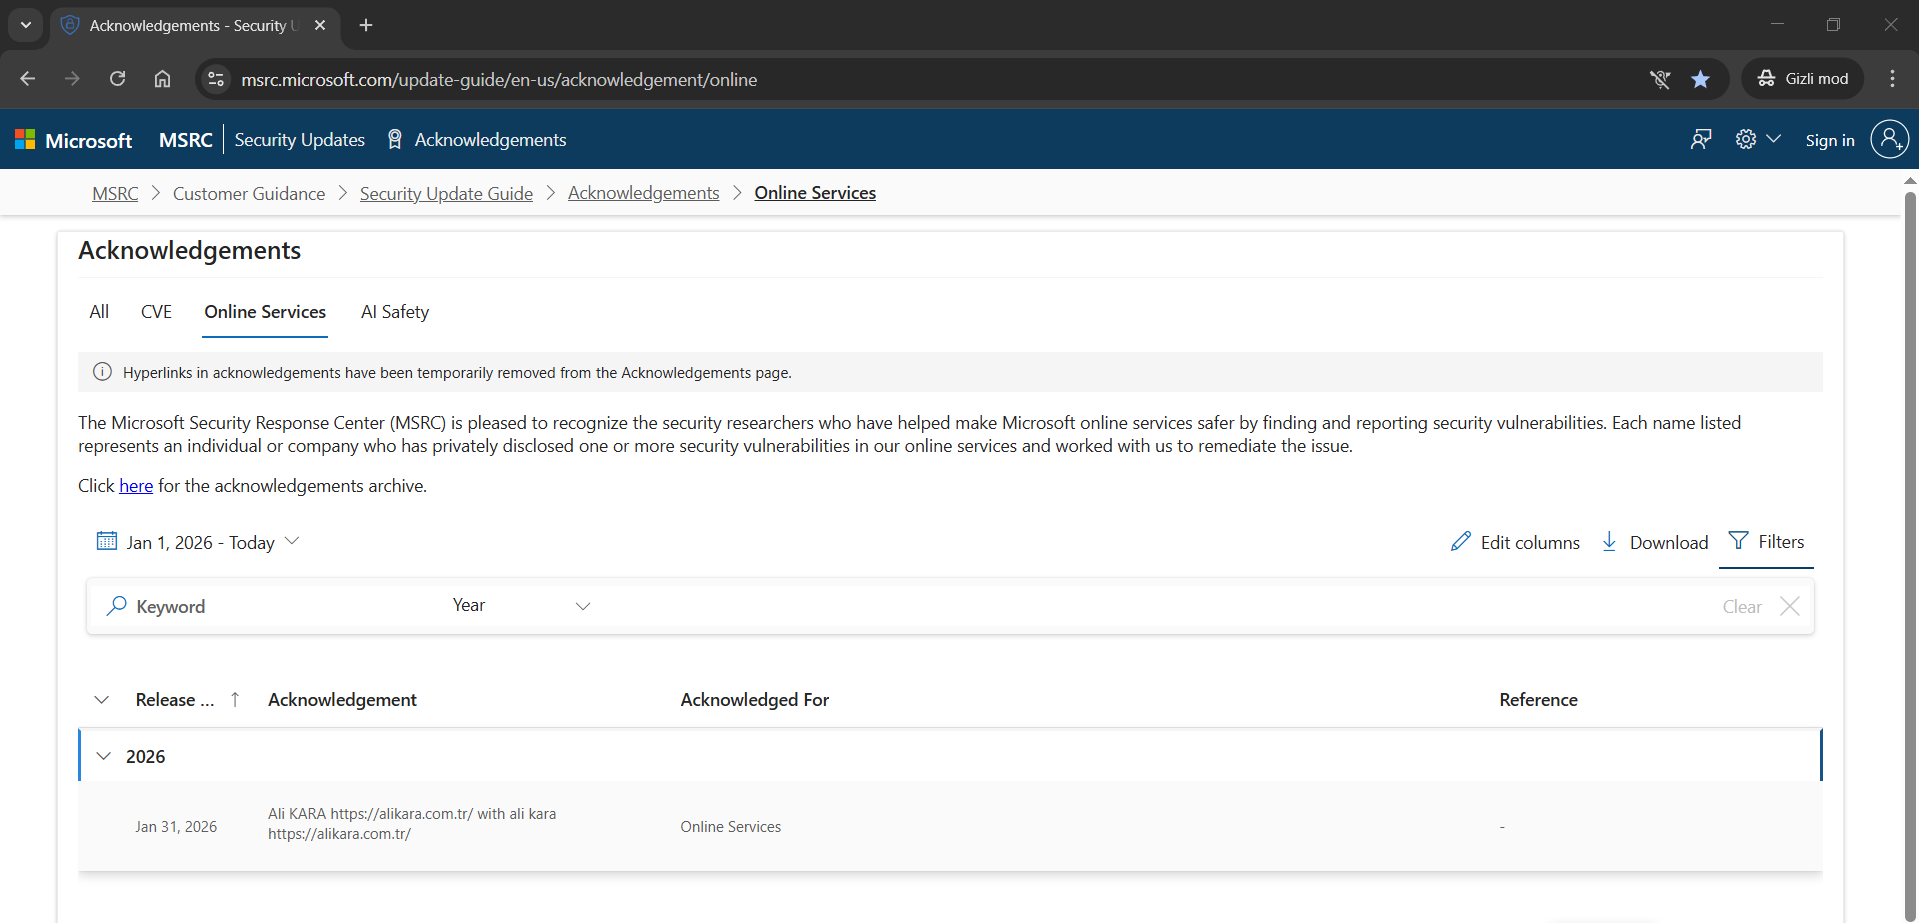
Task: Open the browser three-dot menu
Action: 1892,79
